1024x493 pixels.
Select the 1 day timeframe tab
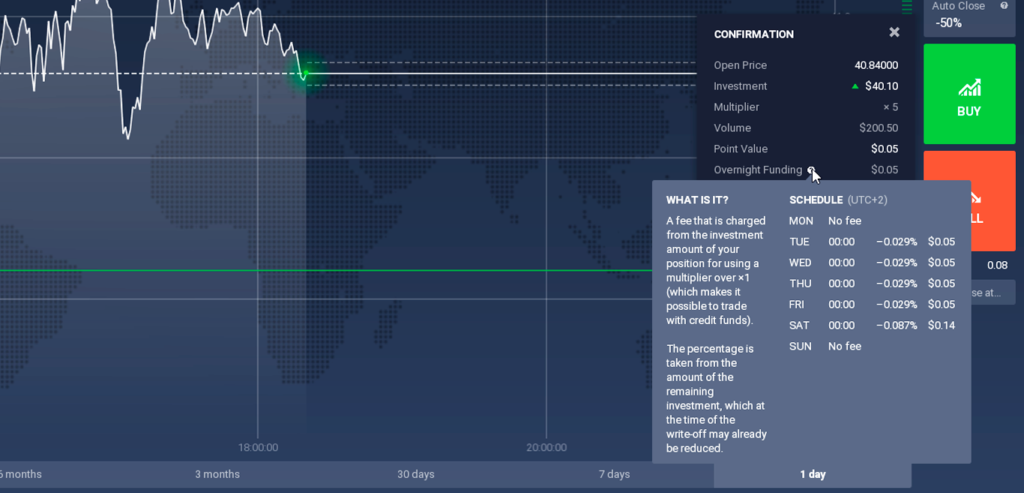[812, 475]
